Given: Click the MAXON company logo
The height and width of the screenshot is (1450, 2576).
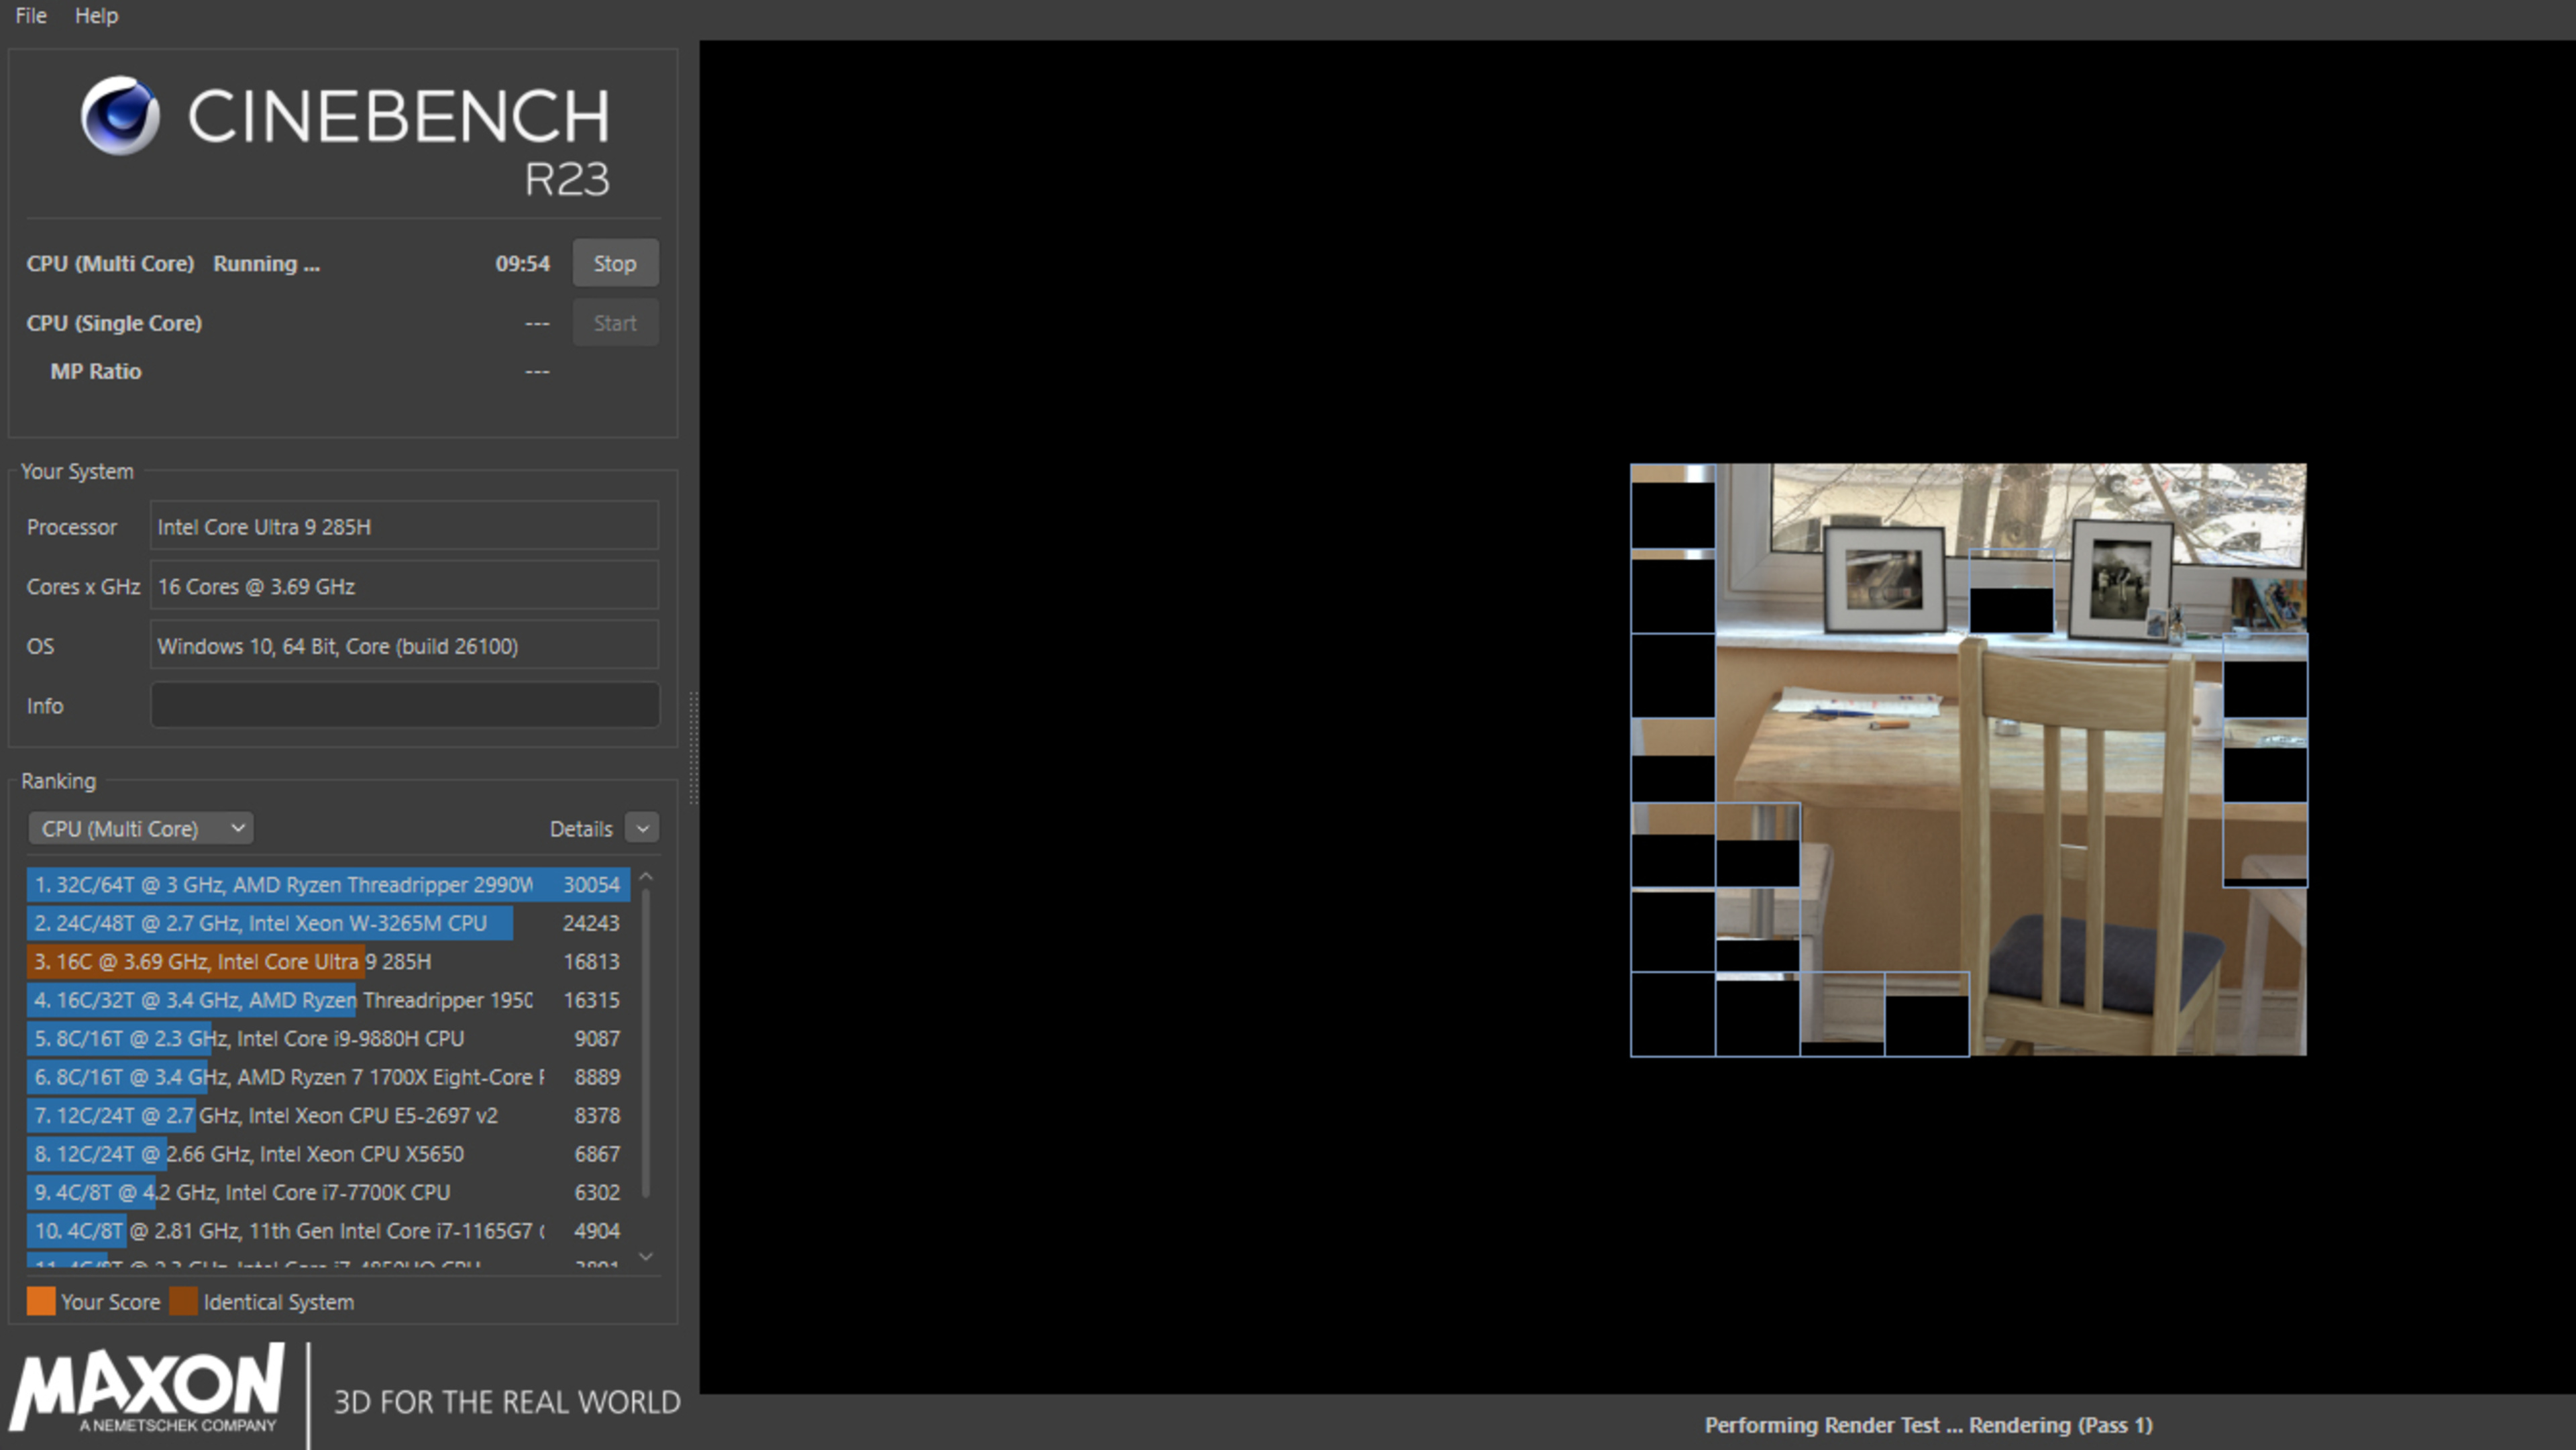Looking at the screenshot, I should coord(148,1388).
